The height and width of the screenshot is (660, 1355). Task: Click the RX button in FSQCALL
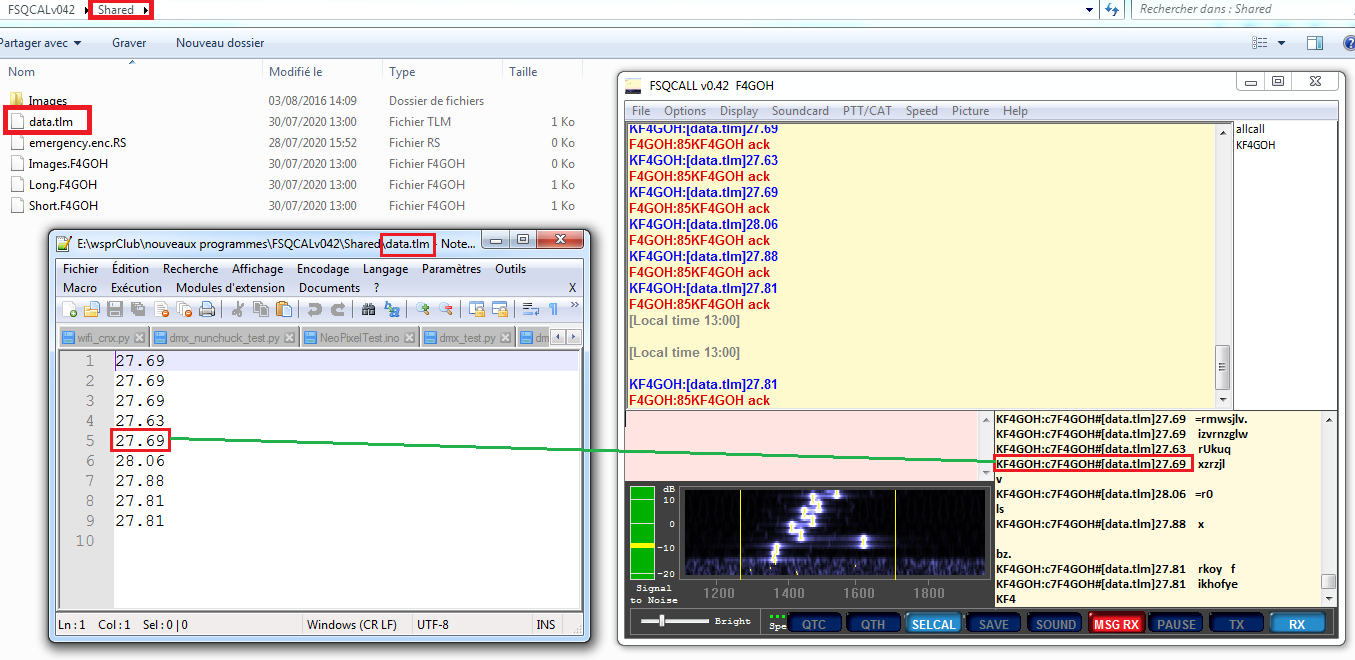coord(1297,624)
